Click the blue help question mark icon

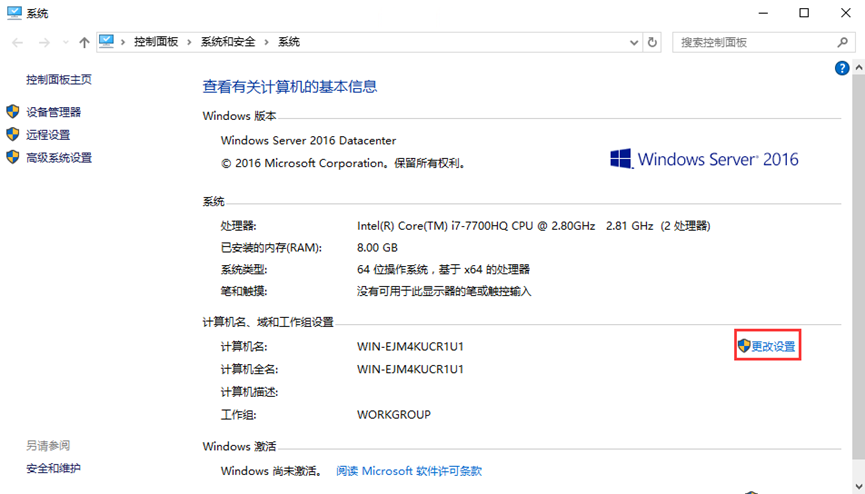842,68
